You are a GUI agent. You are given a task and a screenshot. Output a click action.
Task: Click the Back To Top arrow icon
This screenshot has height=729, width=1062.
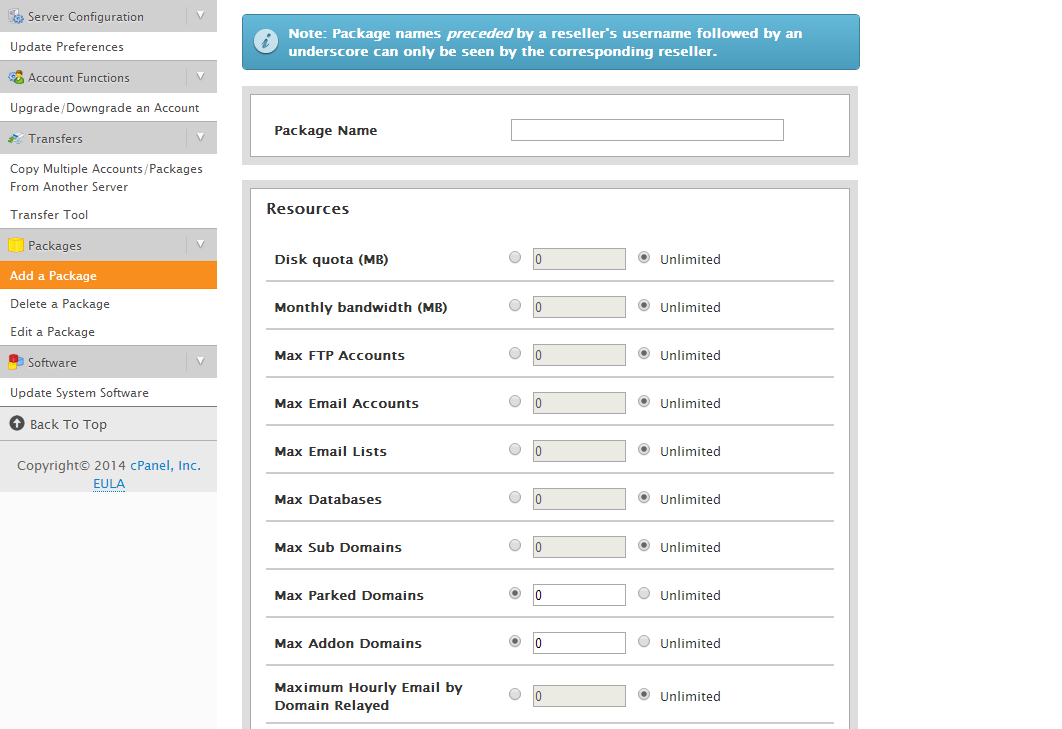pyautogui.click(x=17, y=424)
